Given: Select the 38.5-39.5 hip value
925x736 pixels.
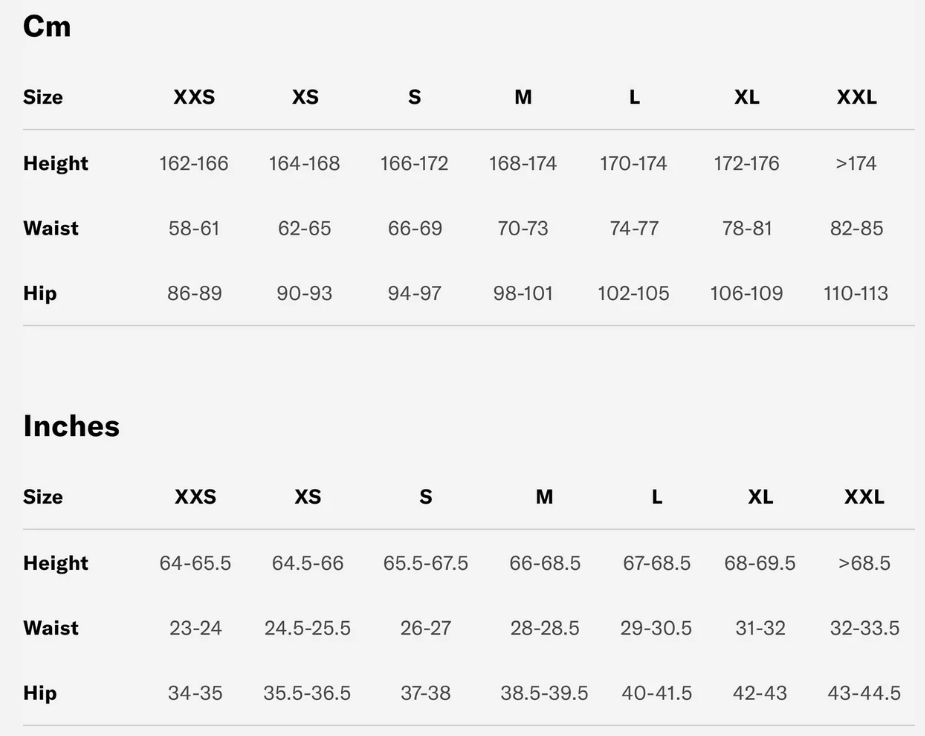Looking at the screenshot, I should pos(544,694).
